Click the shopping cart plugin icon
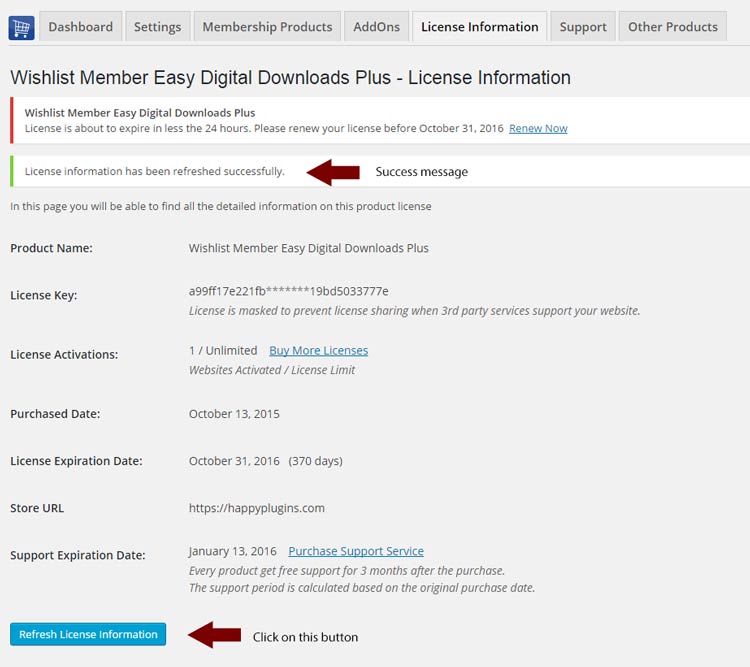750x667 pixels. tap(22, 28)
